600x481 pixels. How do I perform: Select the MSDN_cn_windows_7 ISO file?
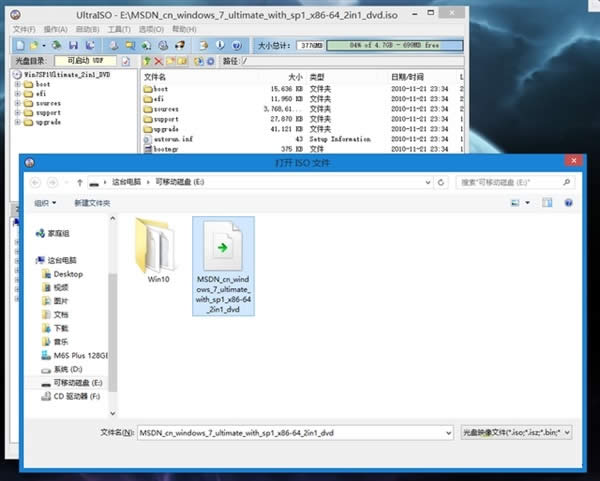(222, 263)
